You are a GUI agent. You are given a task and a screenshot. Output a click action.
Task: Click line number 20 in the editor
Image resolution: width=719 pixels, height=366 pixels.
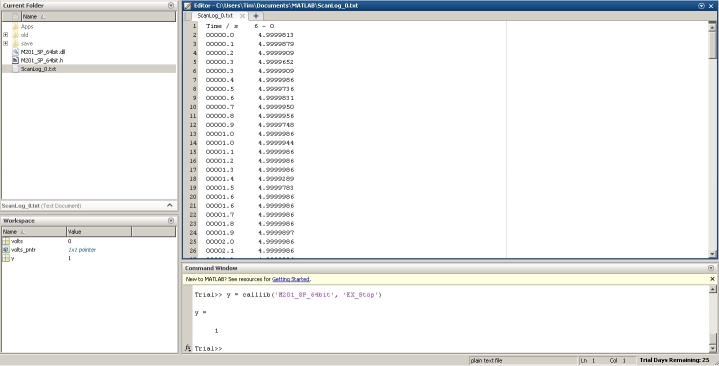pyautogui.click(x=193, y=197)
